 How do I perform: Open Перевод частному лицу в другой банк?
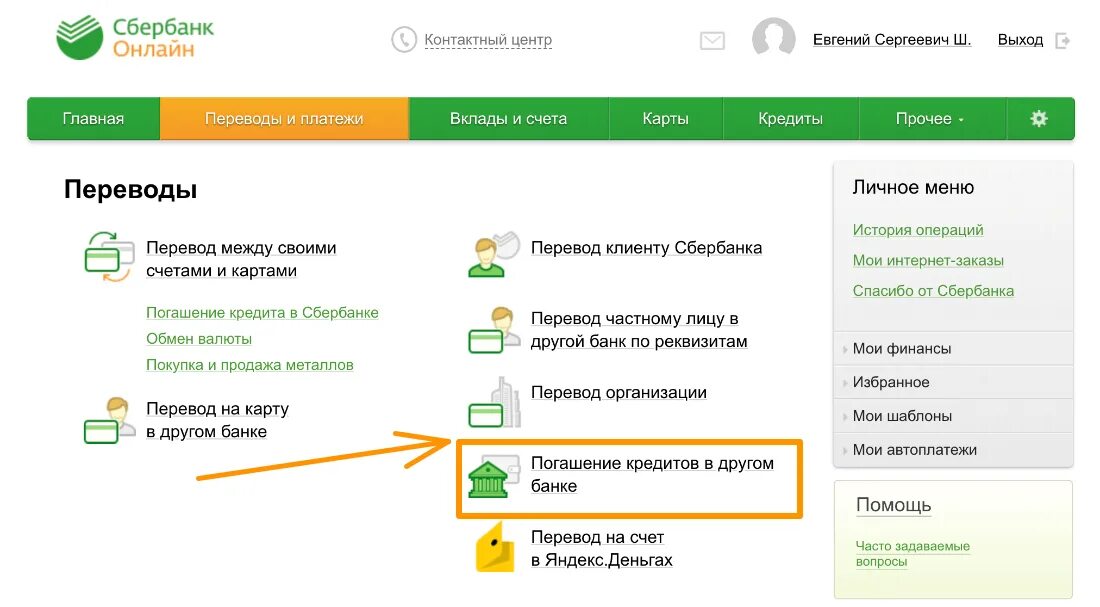pyautogui.click(x=639, y=330)
